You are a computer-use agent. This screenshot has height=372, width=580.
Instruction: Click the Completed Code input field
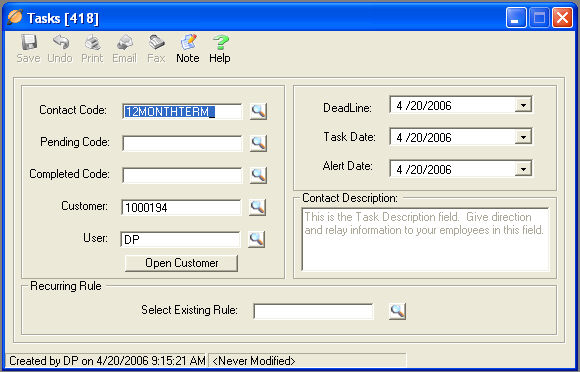click(182, 175)
